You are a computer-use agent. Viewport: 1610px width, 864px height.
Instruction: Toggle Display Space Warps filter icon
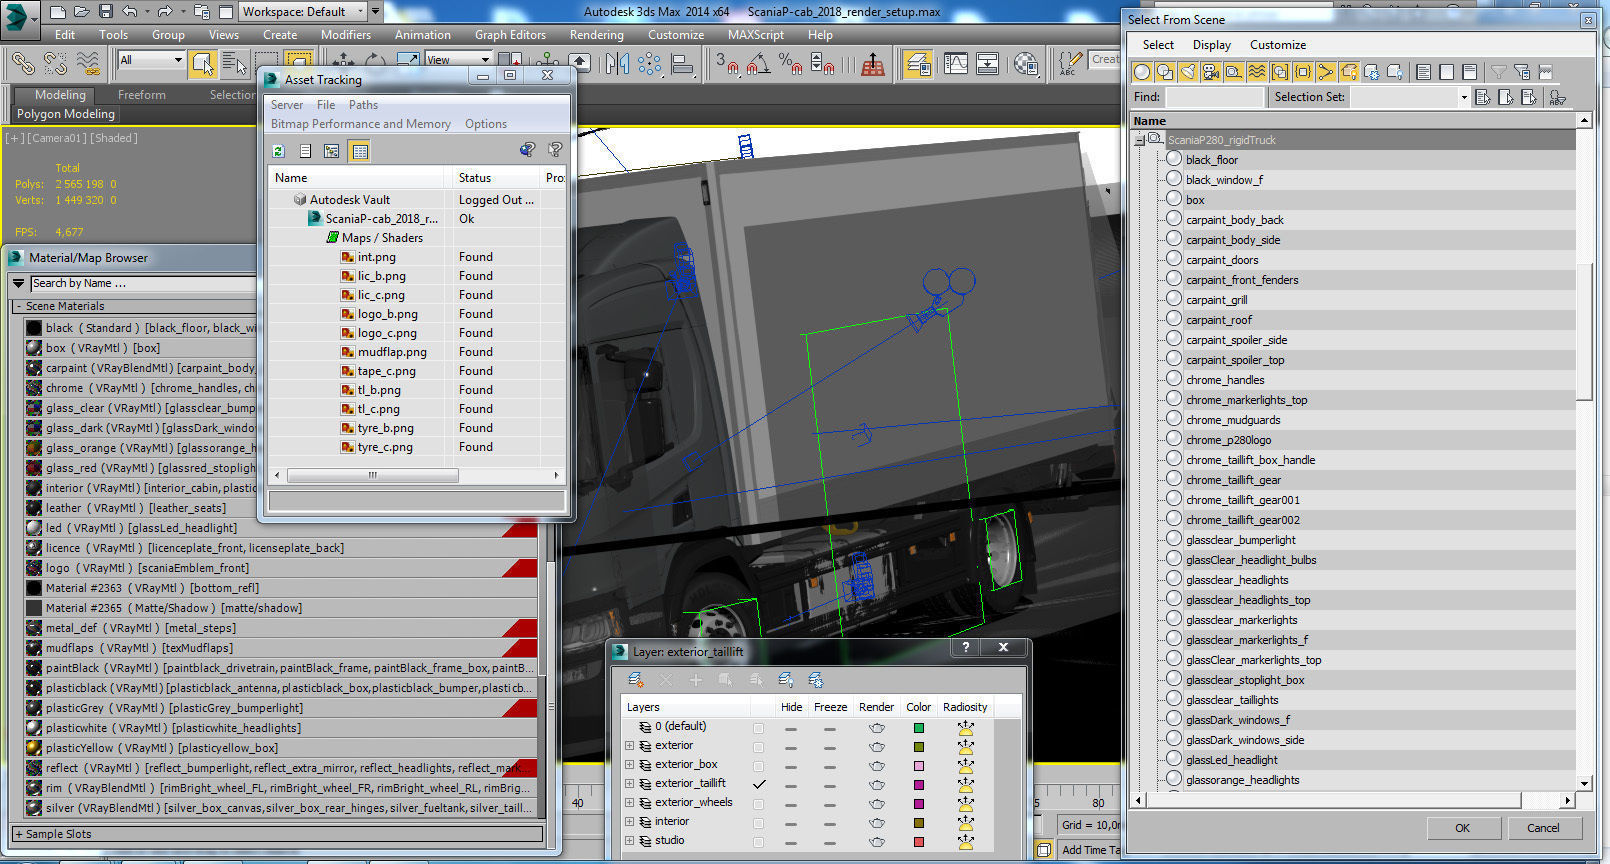1257,72
